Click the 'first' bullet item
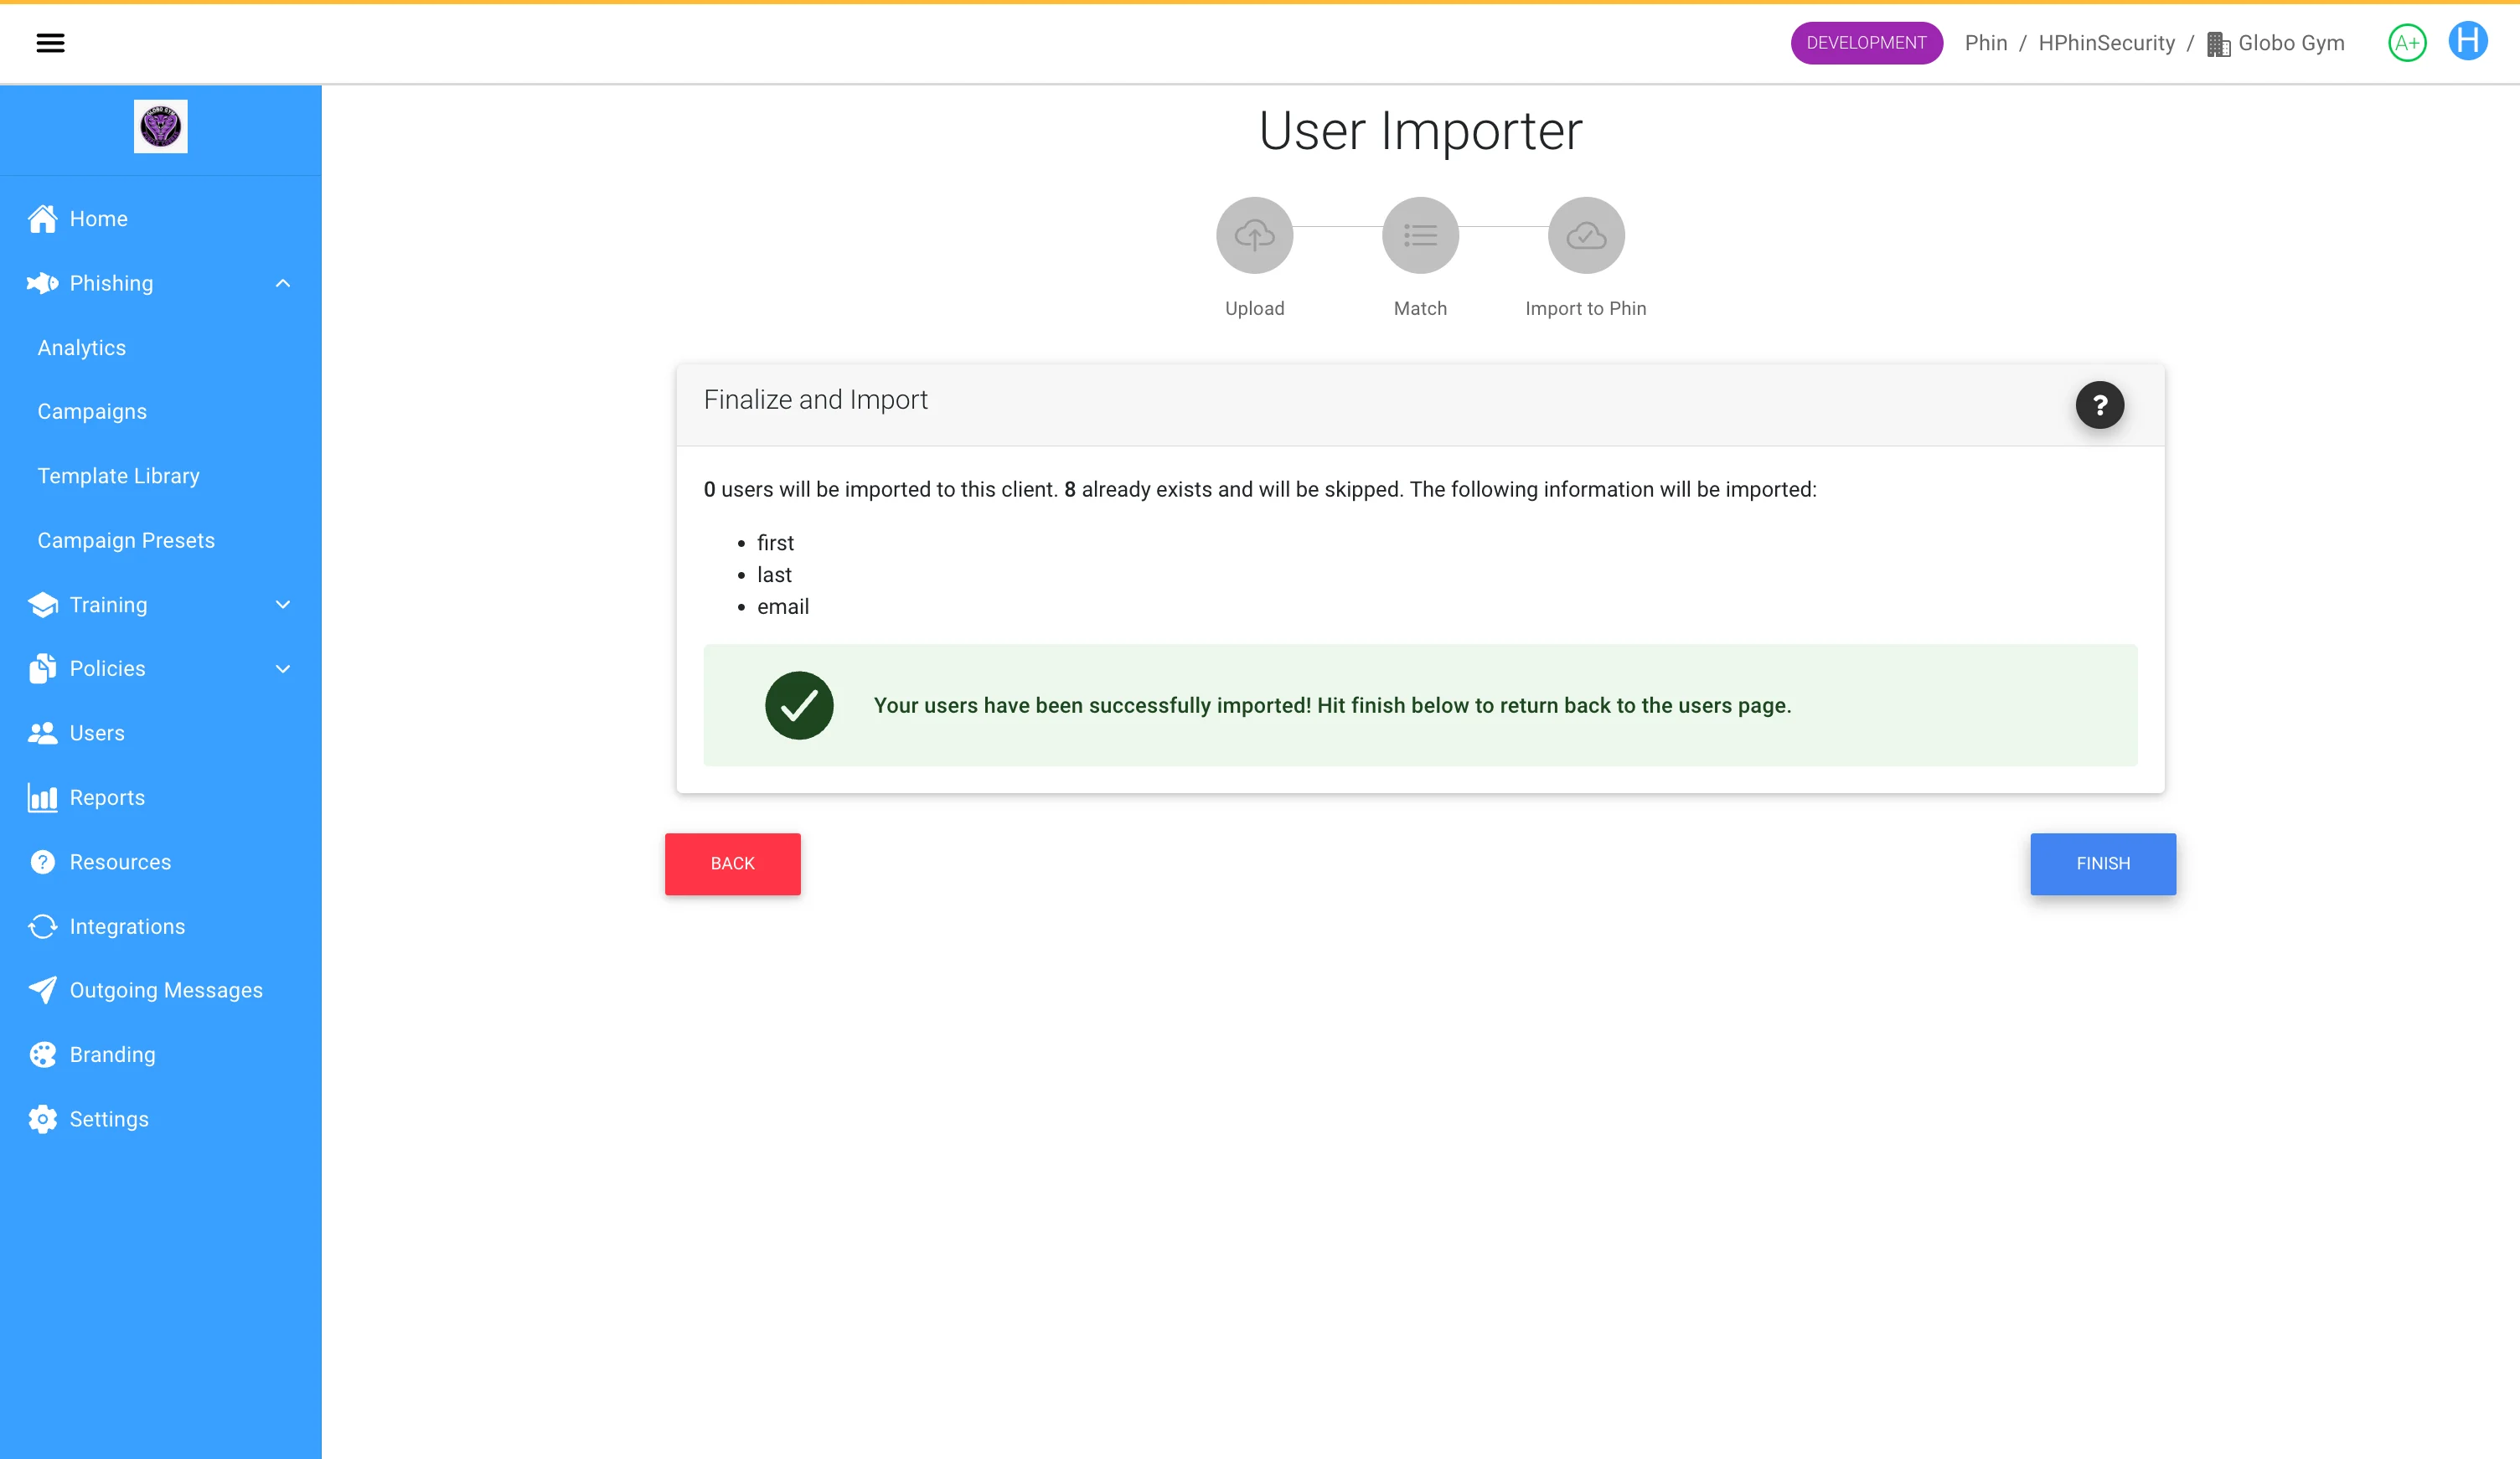Image resolution: width=2520 pixels, height=1459 pixels. [775, 543]
